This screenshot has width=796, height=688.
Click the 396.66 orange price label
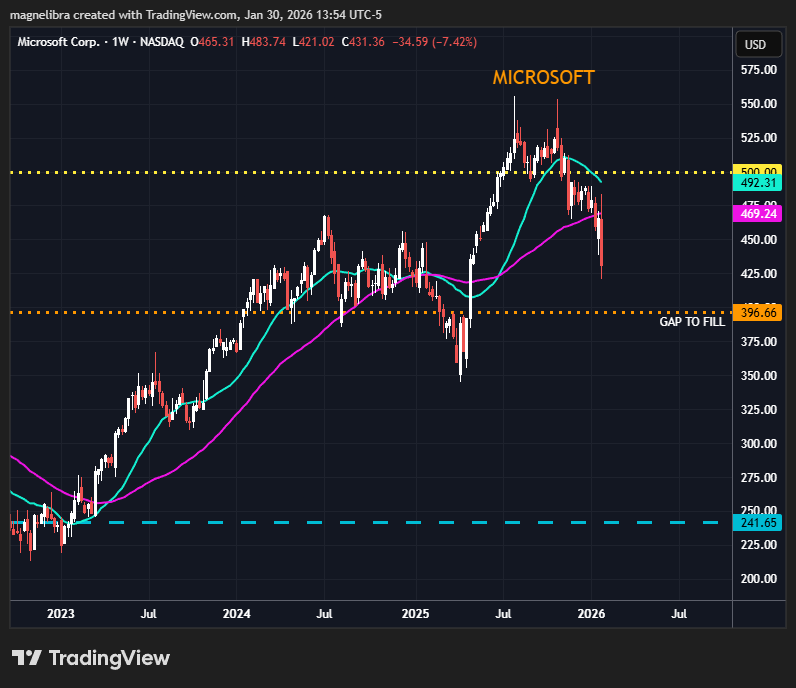(x=757, y=313)
